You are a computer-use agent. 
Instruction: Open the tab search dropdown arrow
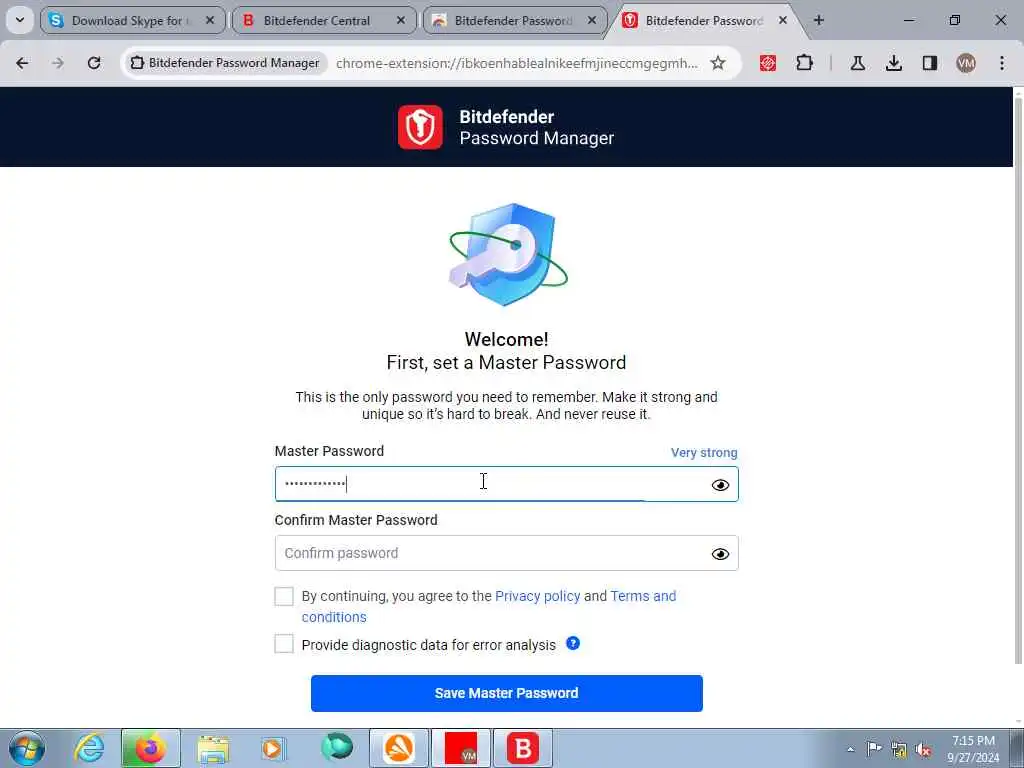point(20,20)
